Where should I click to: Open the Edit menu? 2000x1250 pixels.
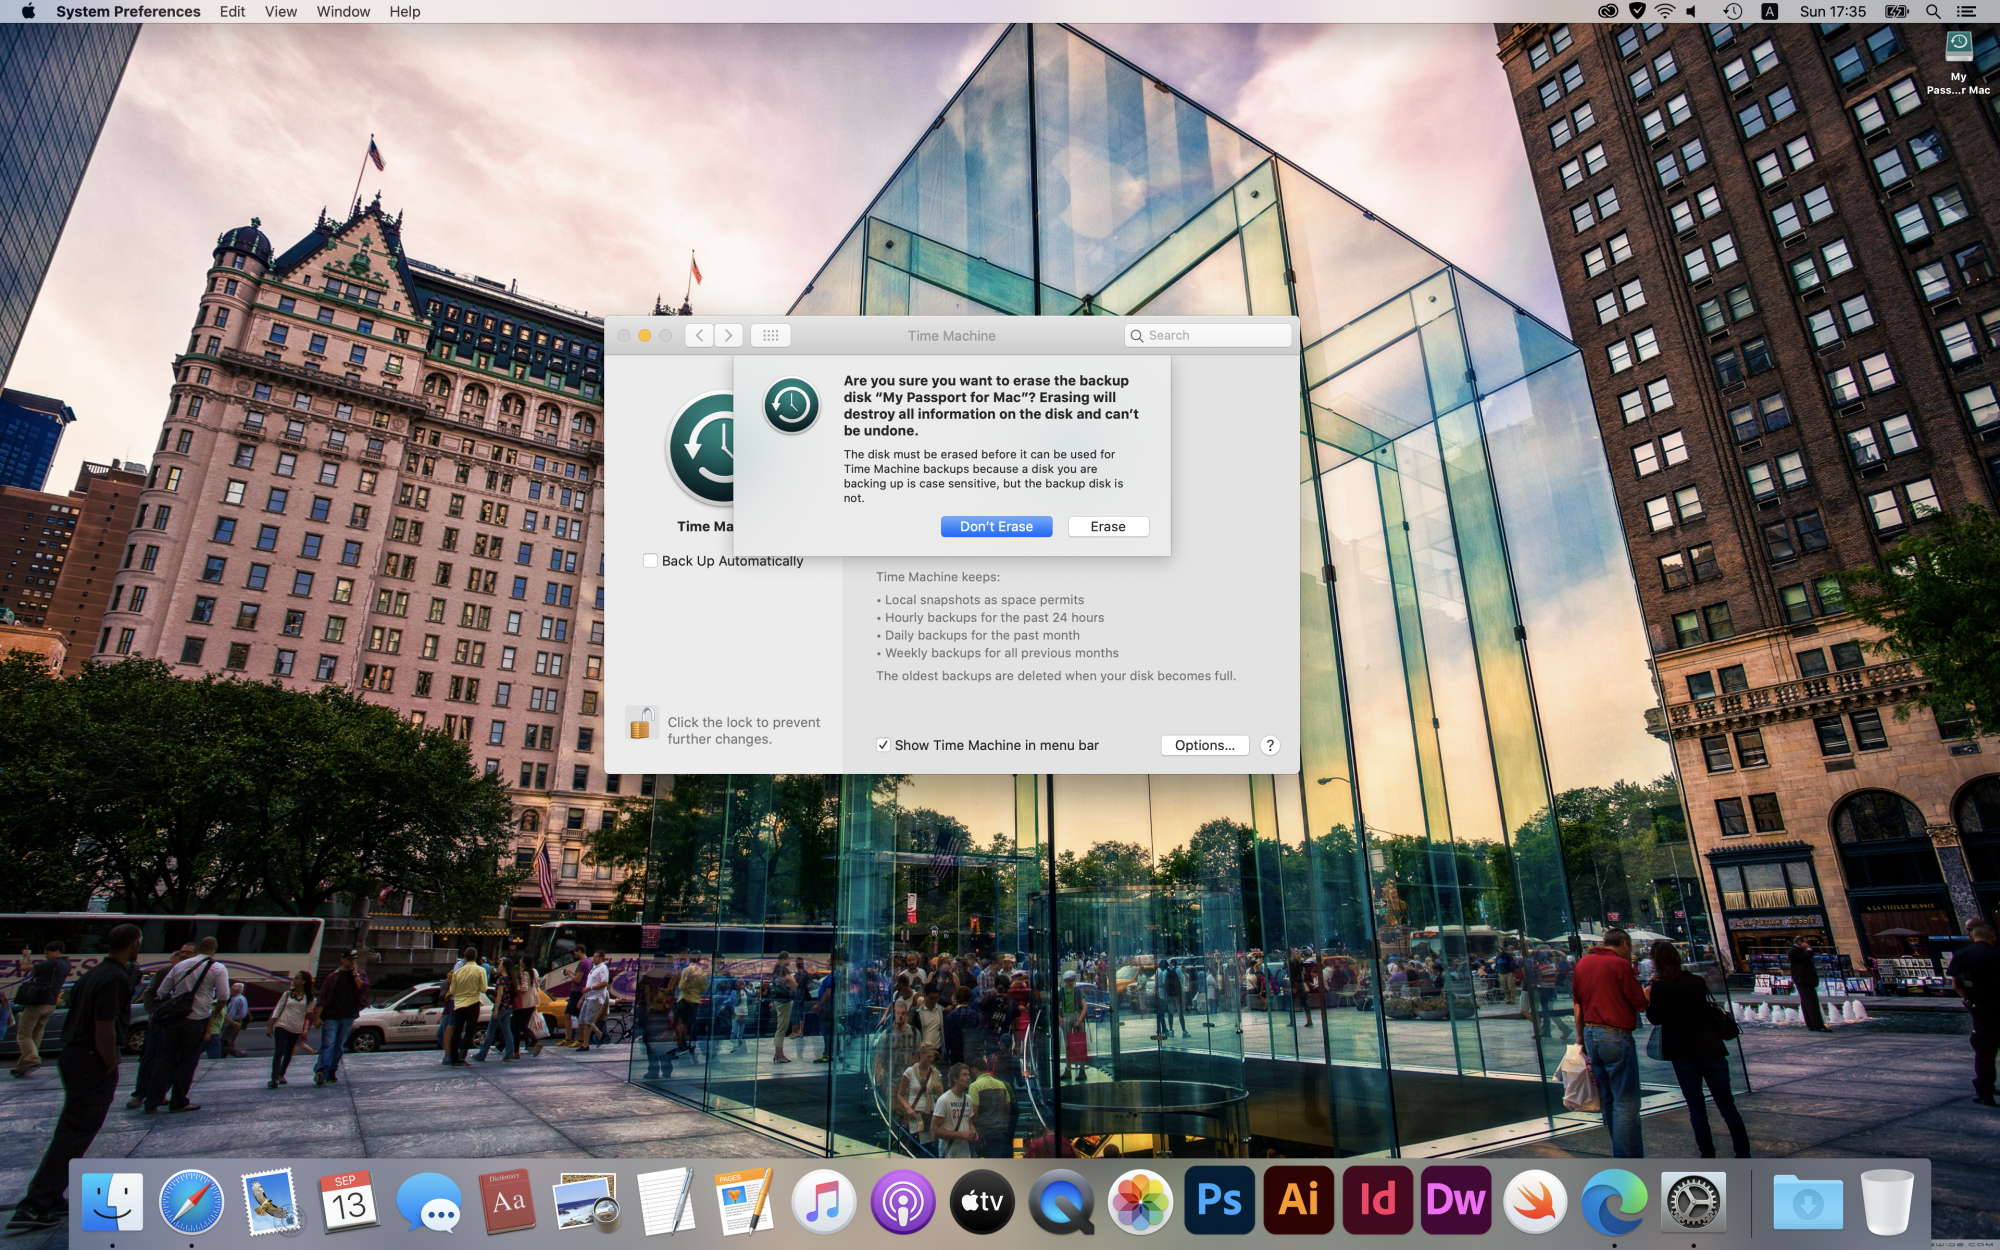(x=233, y=11)
